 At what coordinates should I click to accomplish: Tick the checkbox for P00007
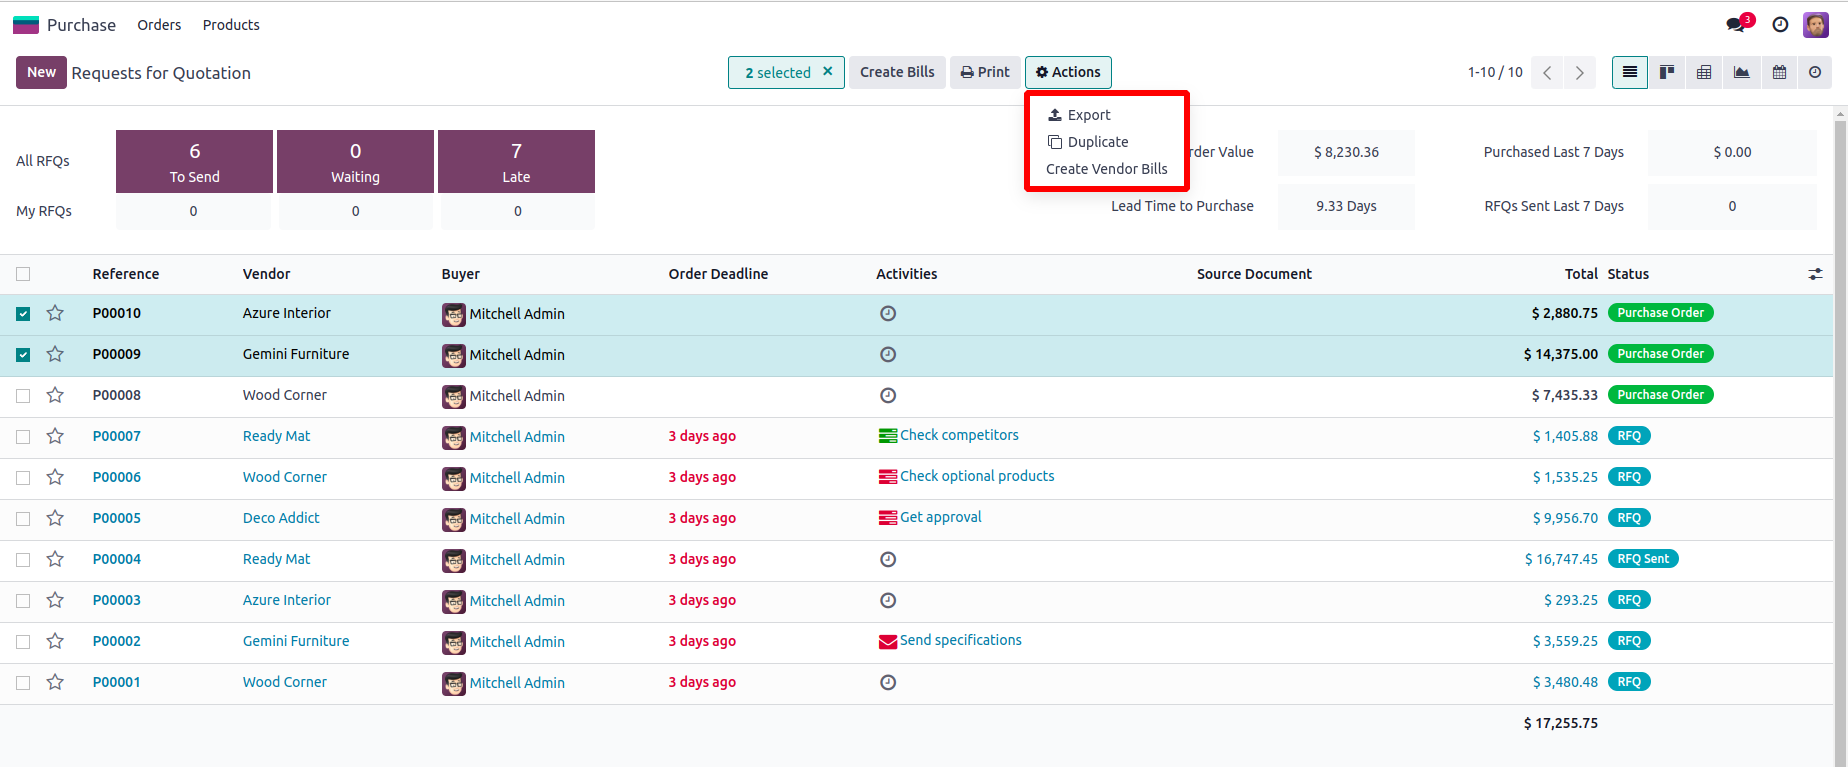click(23, 437)
